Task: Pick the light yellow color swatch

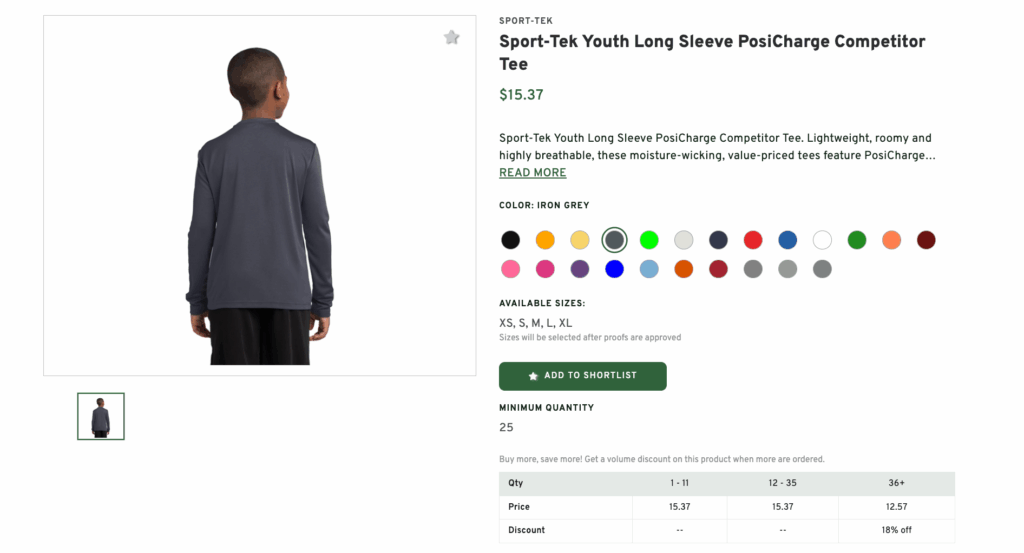Action: point(580,240)
